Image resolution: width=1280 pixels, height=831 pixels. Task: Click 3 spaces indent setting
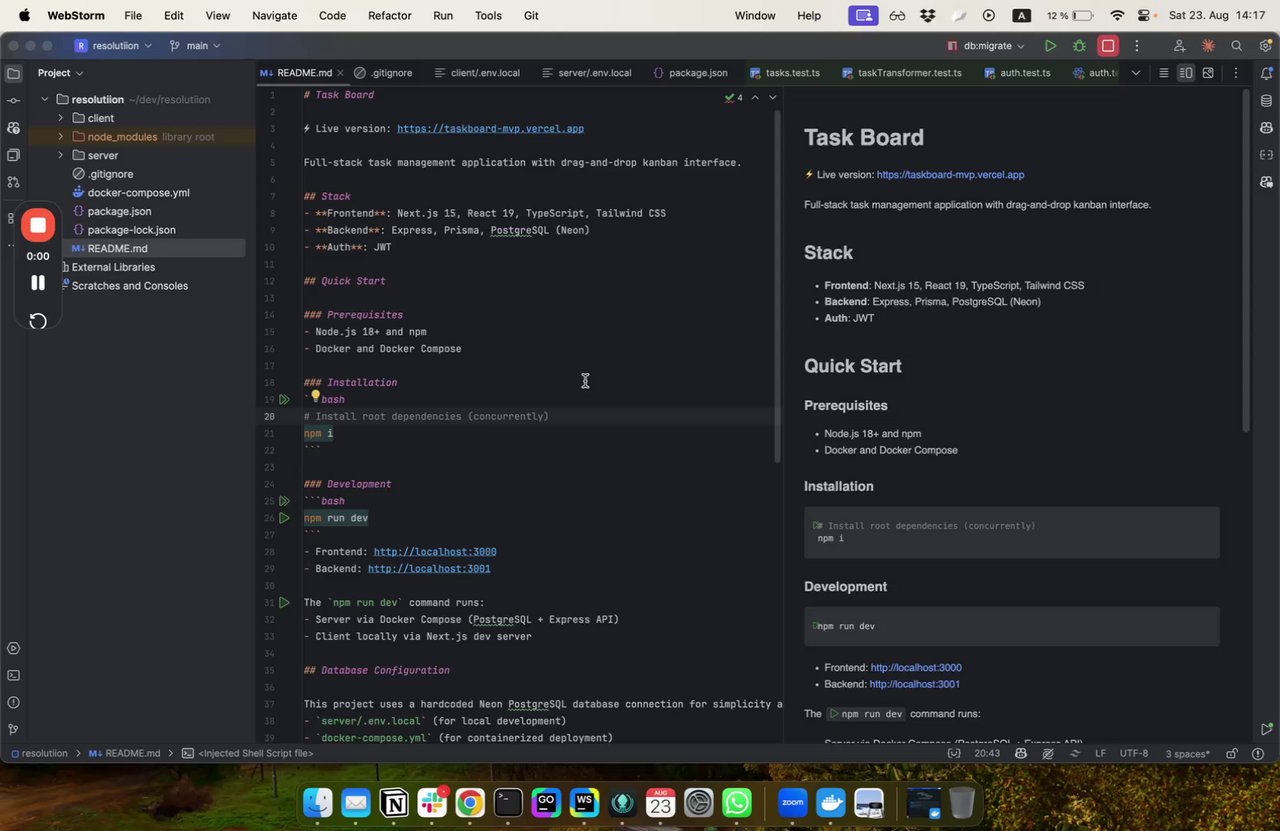click(x=1187, y=753)
